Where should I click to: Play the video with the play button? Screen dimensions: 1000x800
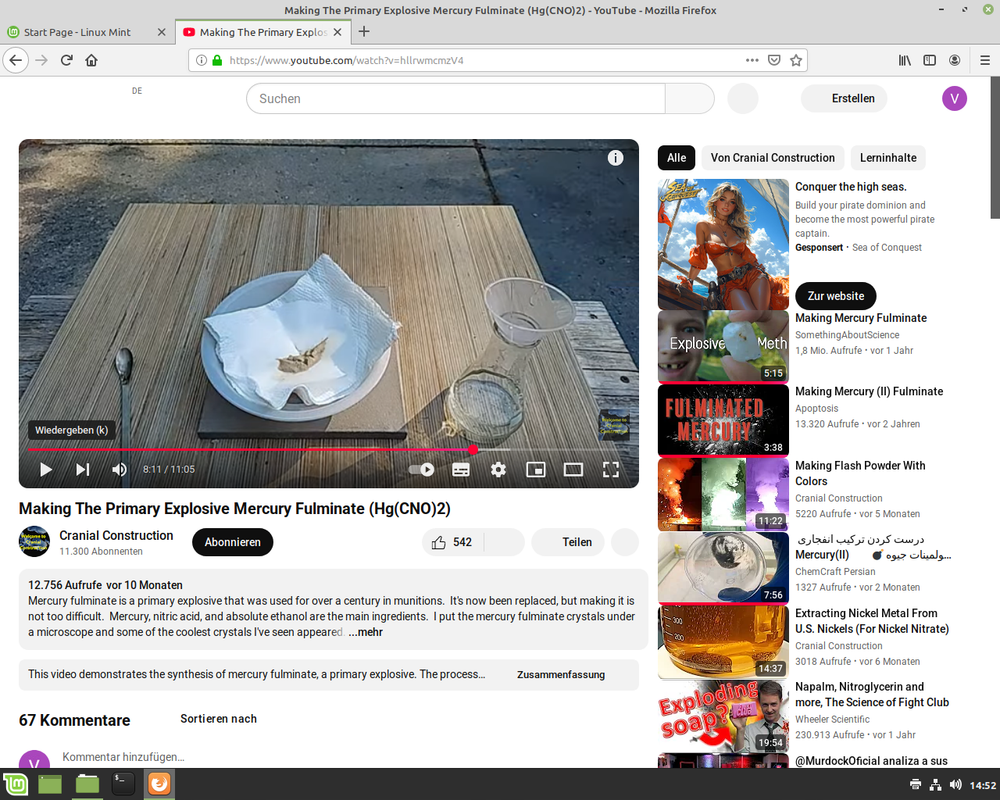click(45, 470)
